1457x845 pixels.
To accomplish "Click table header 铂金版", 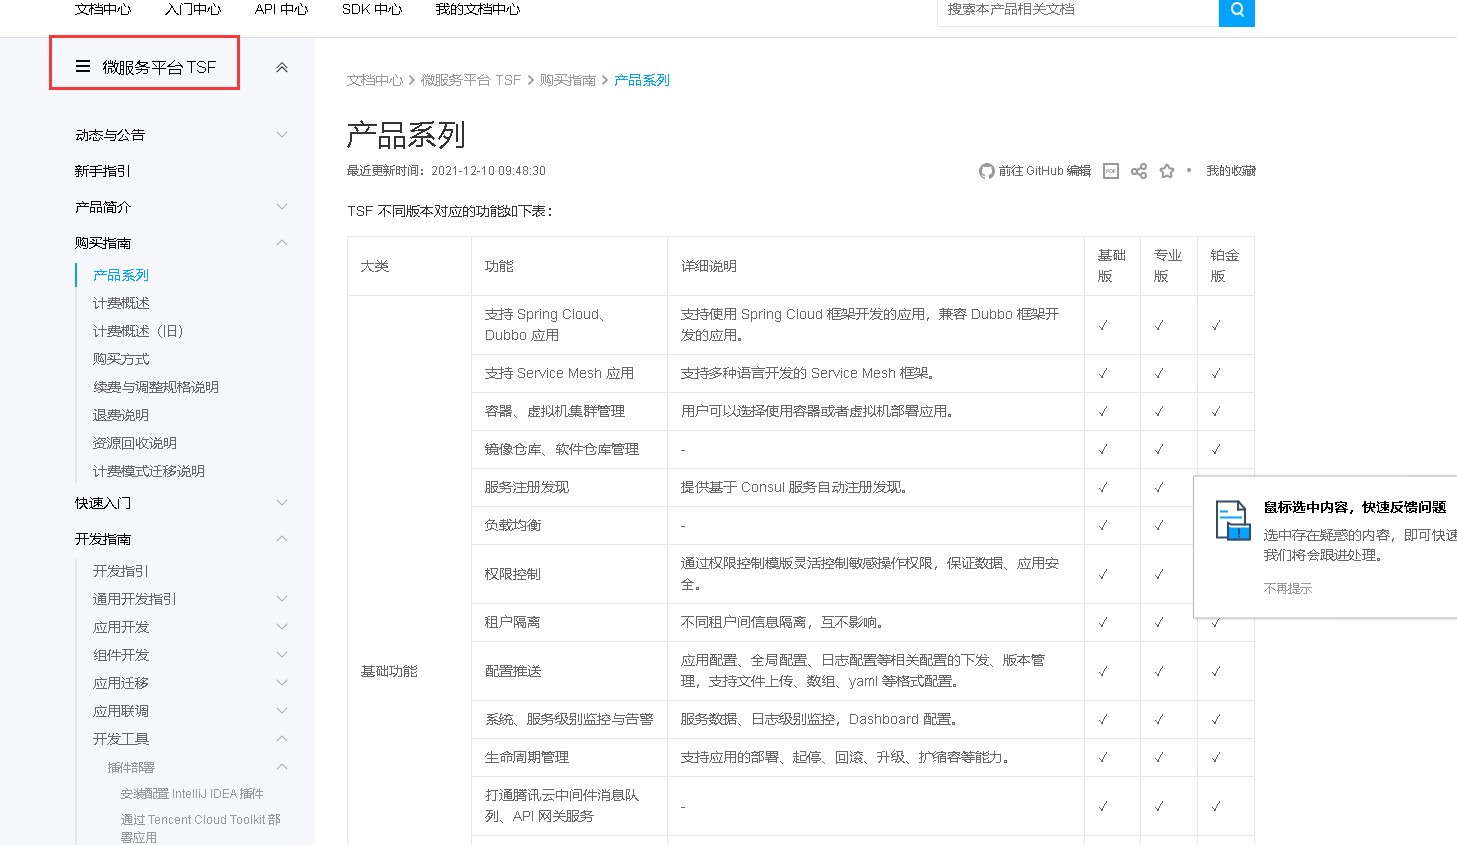I will pyautogui.click(x=1225, y=266).
